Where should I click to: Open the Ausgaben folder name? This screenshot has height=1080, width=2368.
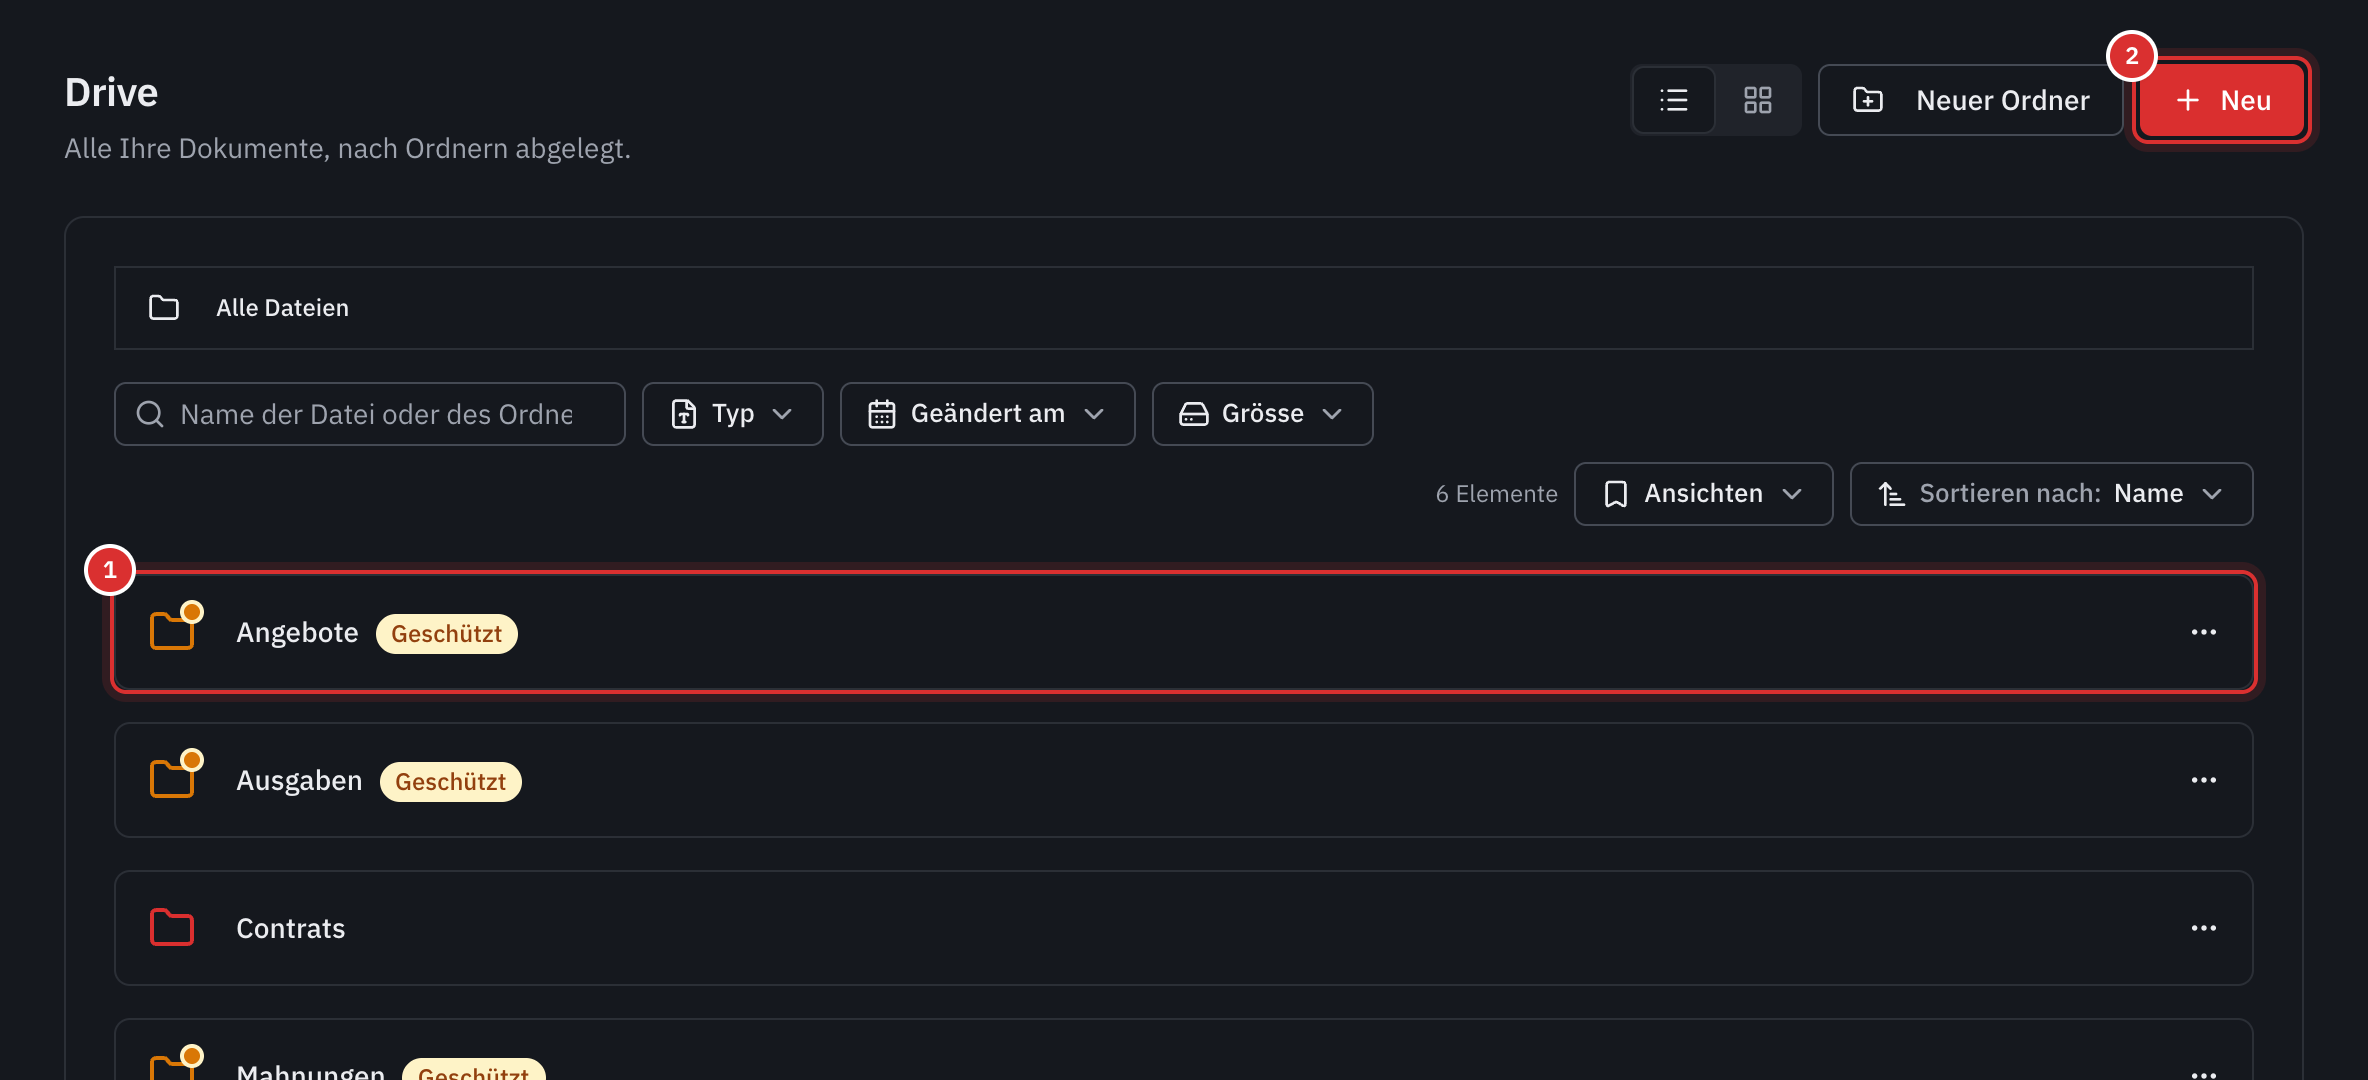pyautogui.click(x=299, y=781)
